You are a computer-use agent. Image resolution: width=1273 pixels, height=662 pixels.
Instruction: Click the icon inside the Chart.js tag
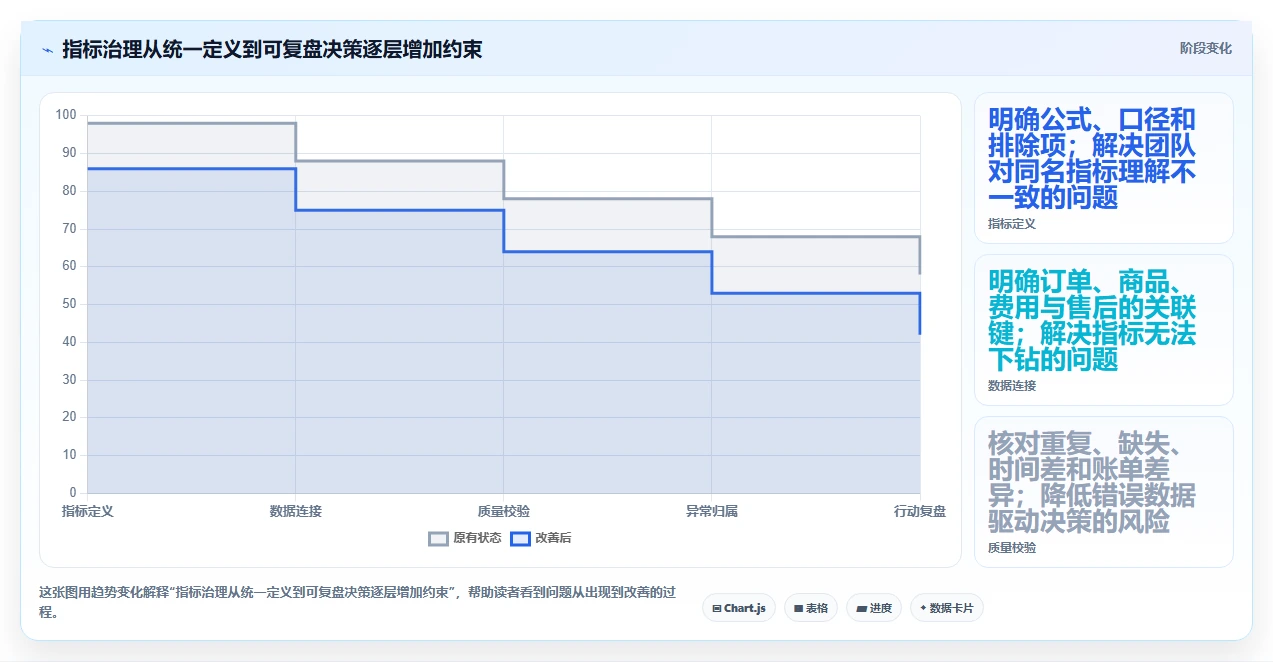[x=716, y=608]
